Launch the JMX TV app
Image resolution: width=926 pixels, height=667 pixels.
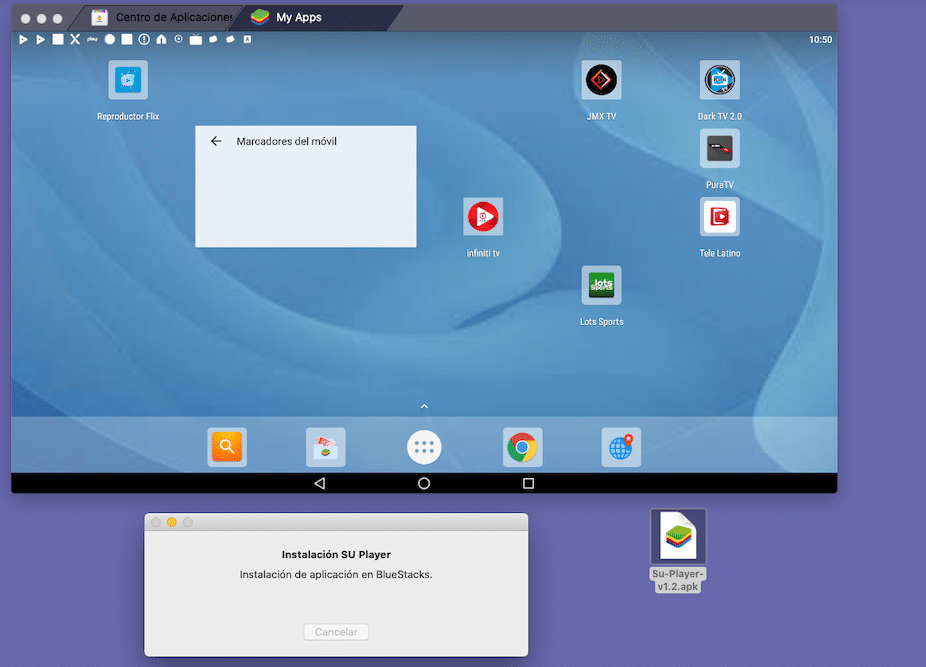click(x=601, y=79)
